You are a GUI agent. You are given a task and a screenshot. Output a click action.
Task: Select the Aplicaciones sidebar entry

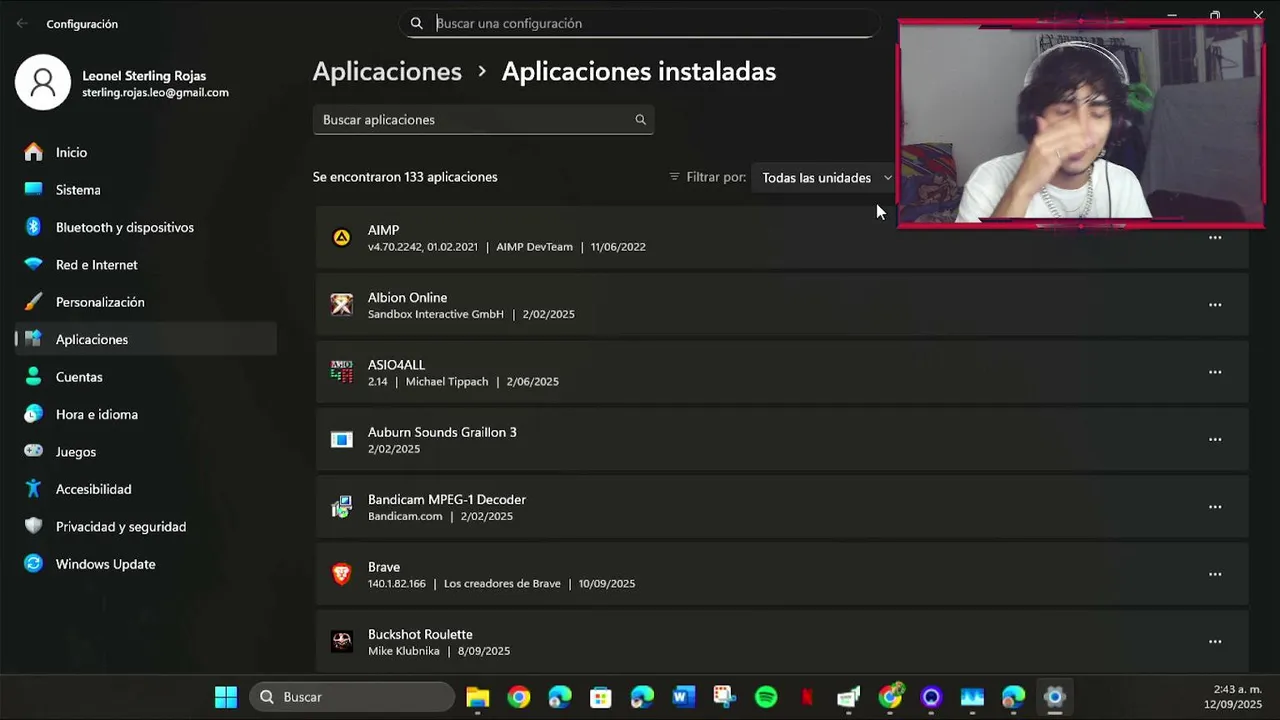[146, 339]
